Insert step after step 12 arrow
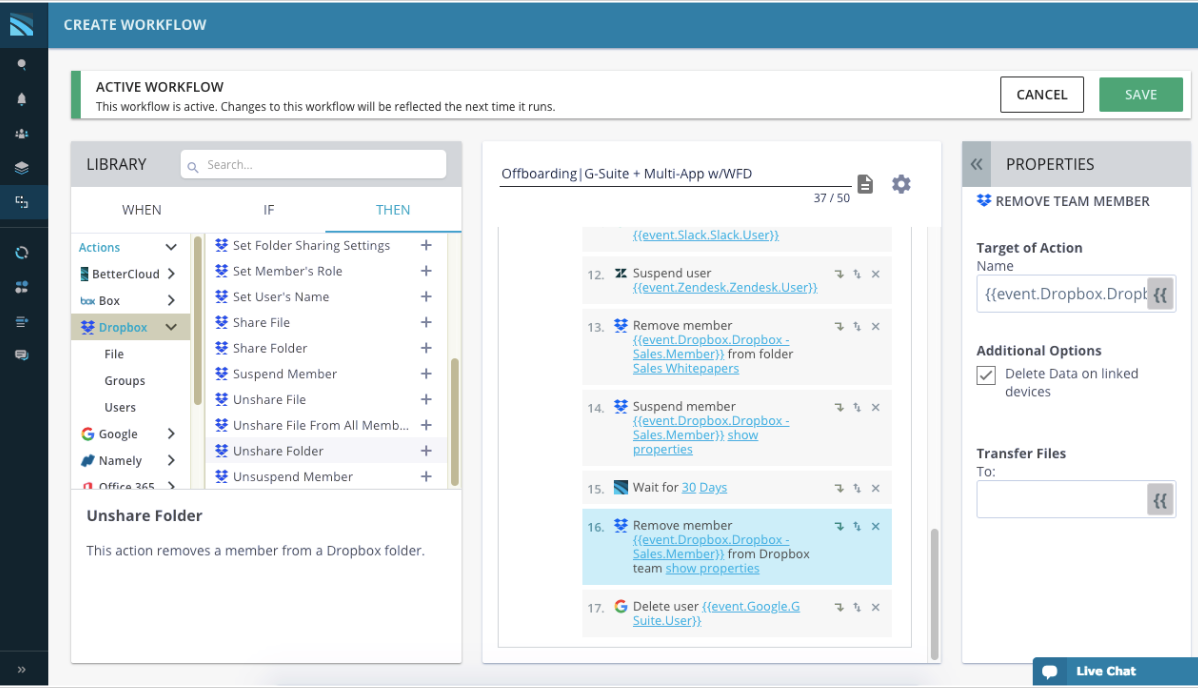Image resolution: width=1198 pixels, height=688 pixels. tap(839, 274)
